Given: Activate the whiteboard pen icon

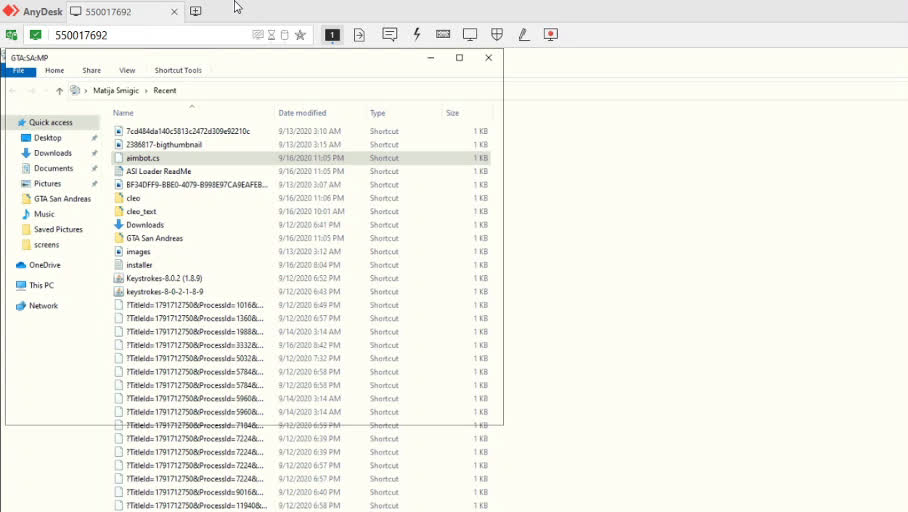Looking at the screenshot, I should pyautogui.click(x=523, y=35).
